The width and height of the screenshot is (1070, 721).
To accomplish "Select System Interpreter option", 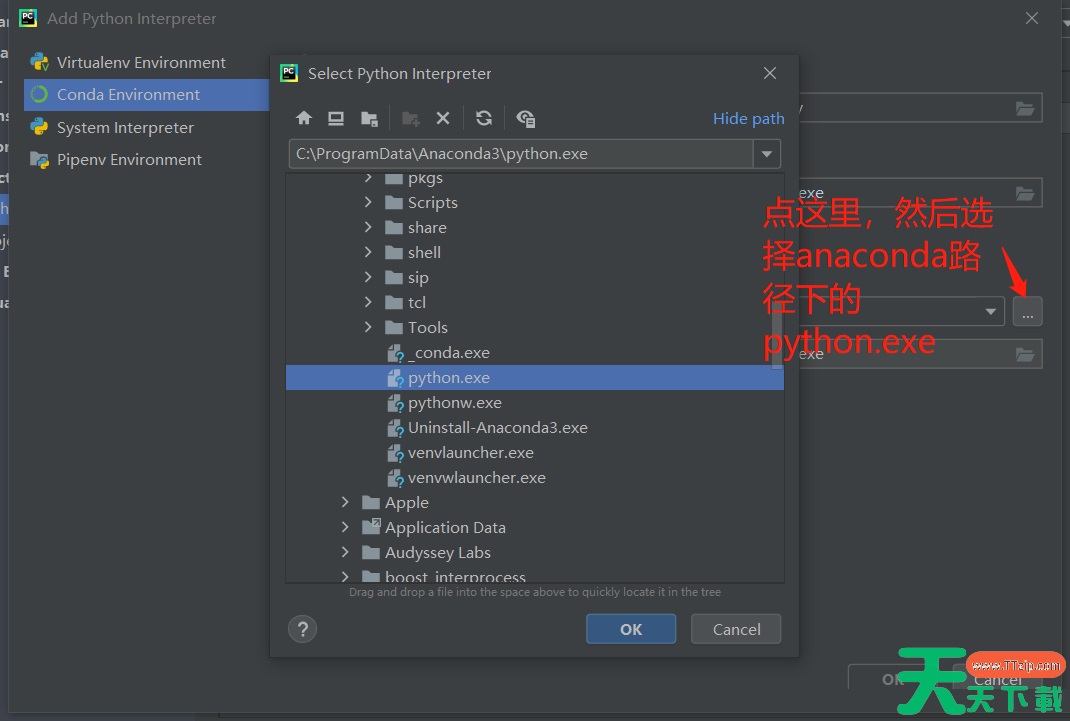I will coord(125,127).
